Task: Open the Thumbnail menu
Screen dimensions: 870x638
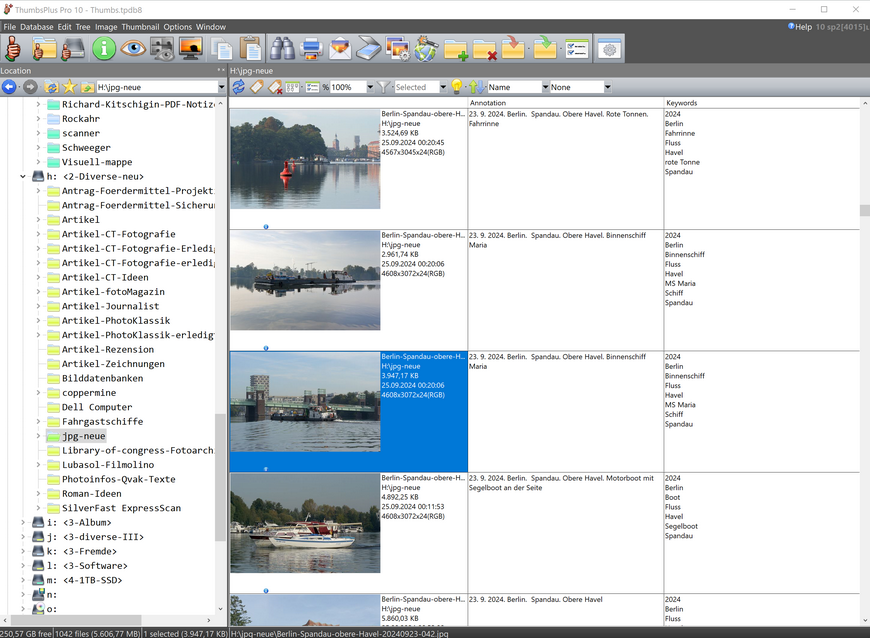Action: [140, 27]
